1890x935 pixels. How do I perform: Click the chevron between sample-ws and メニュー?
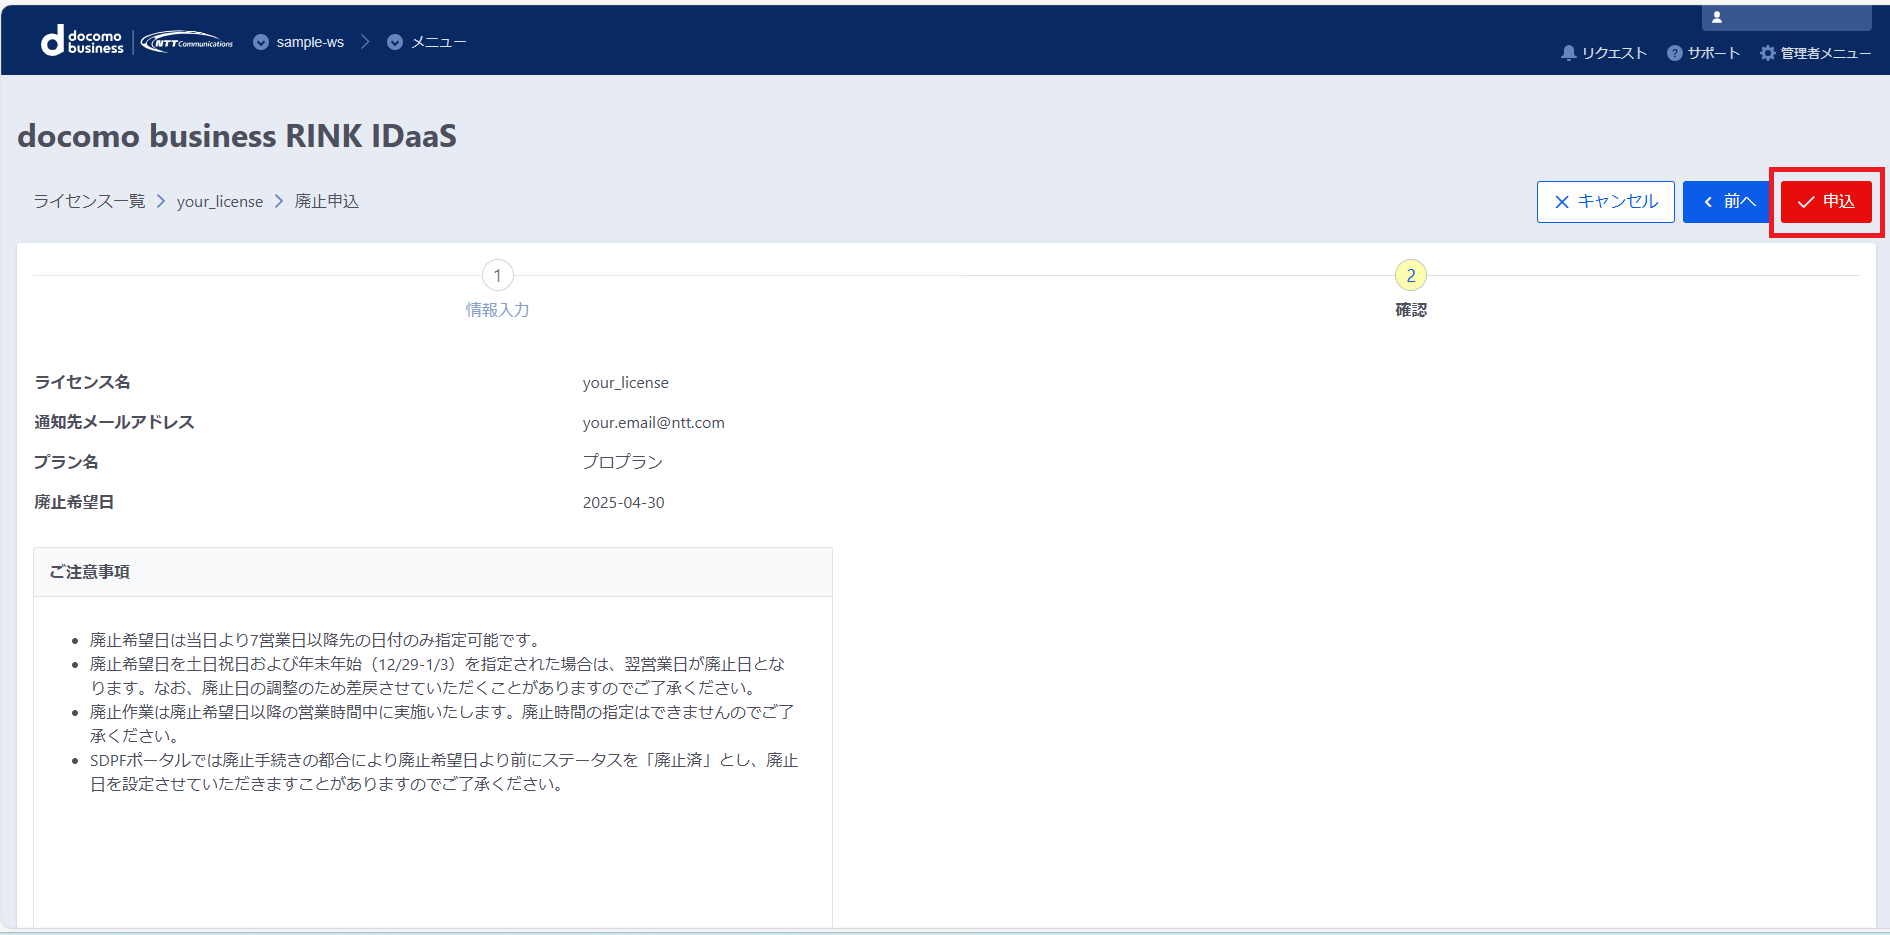tap(365, 42)
